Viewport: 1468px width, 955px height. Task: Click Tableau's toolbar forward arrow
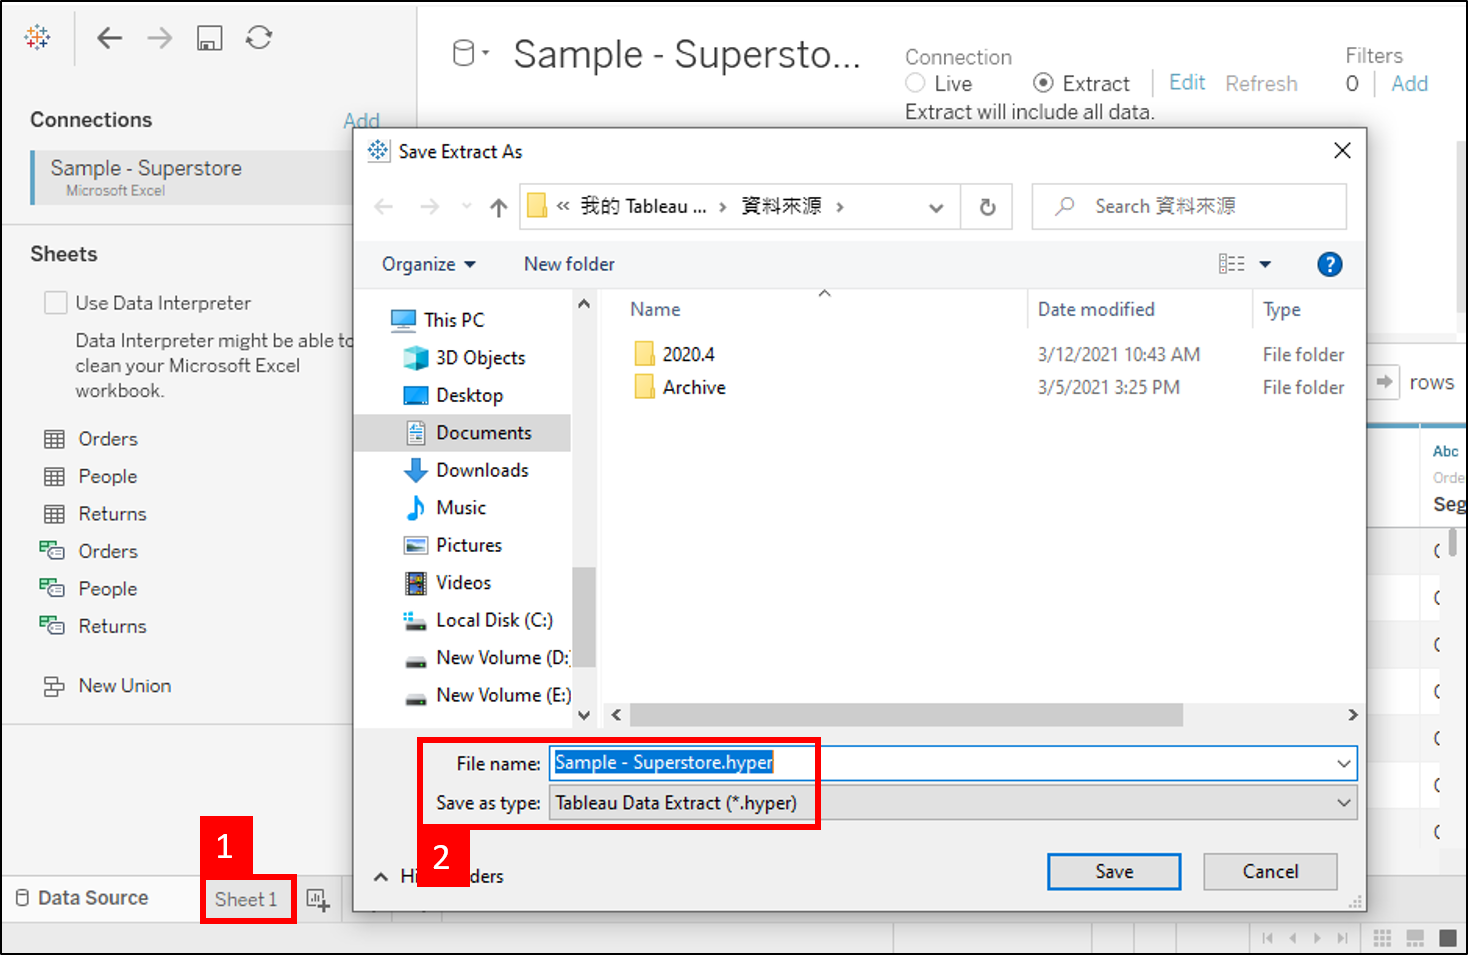pos(159,38)
